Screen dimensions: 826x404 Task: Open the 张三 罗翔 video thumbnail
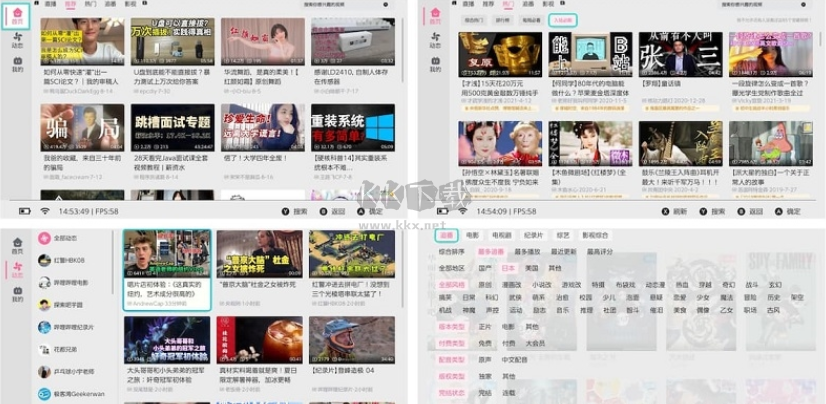680,55
